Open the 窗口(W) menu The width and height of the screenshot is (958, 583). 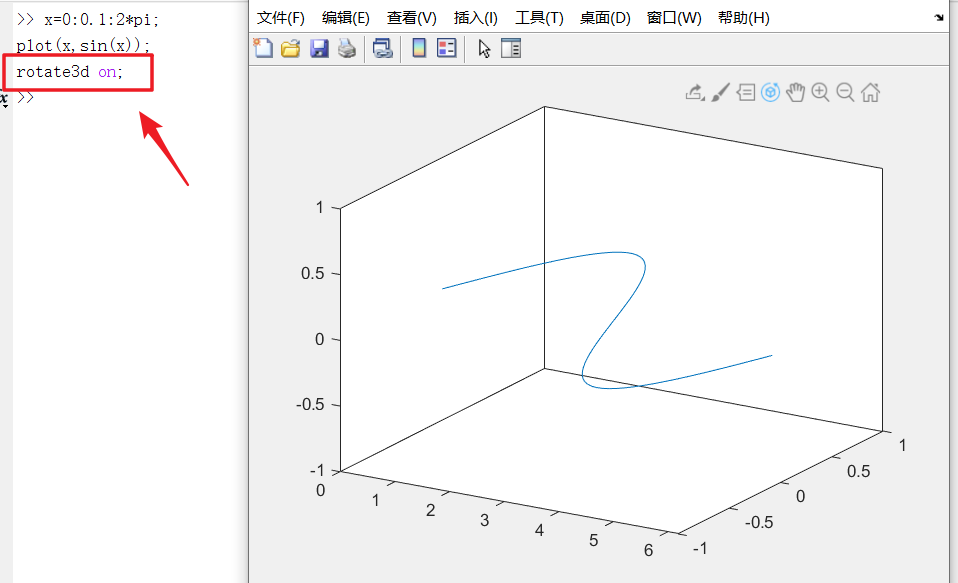click(673, 17)
